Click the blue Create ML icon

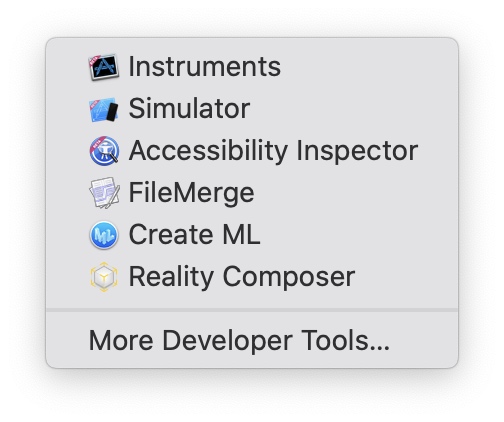pyautogui.click(x=104, y=235)
